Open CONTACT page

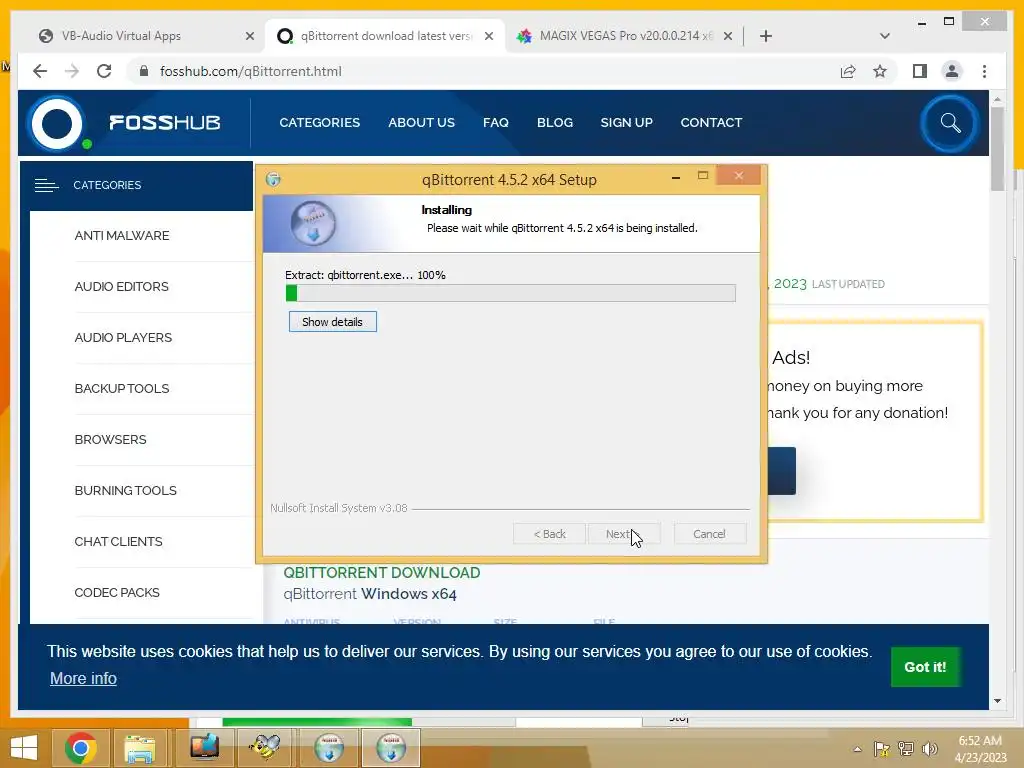point(711,123)
